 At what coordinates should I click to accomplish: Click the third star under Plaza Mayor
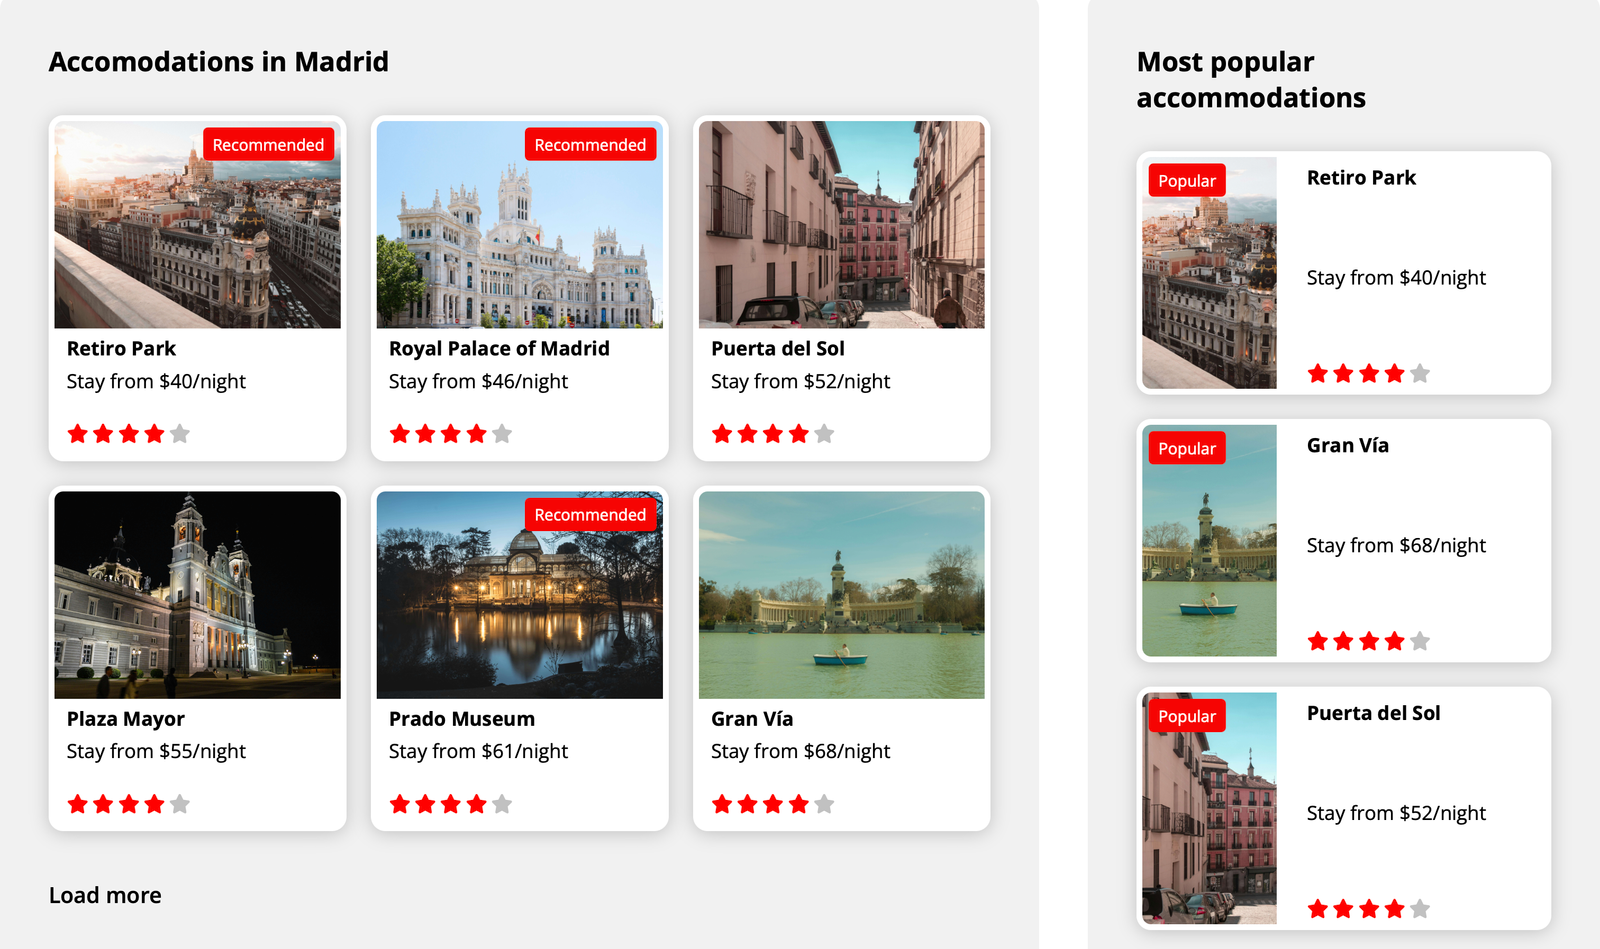129,804
